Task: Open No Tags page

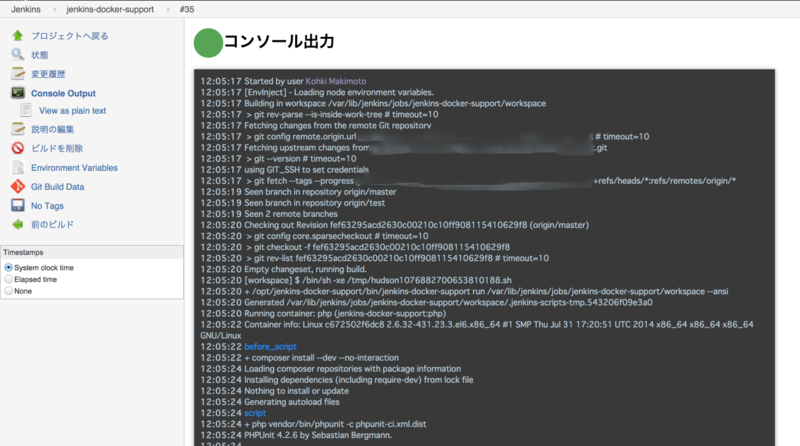Action: [x=47, y=206]
